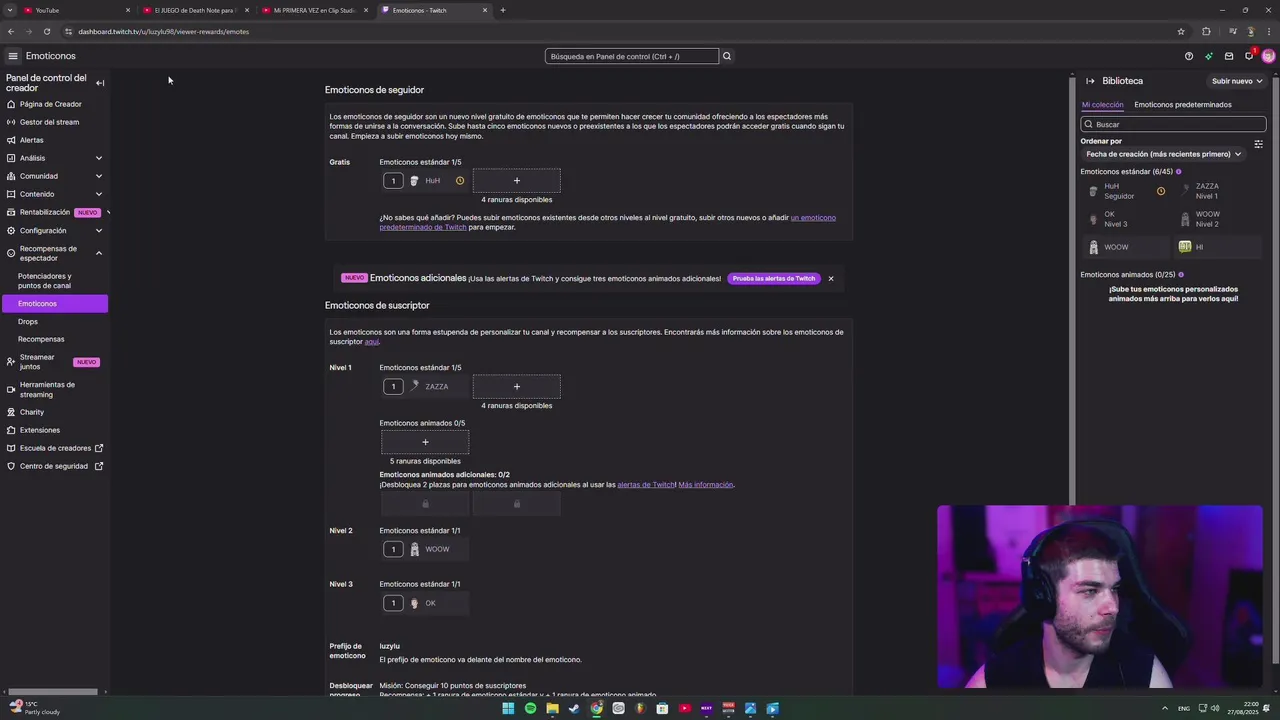Open Spotify from the taskbar
Screen dimensions: 1280x720
pyautogui.click(x=530, y=708)
